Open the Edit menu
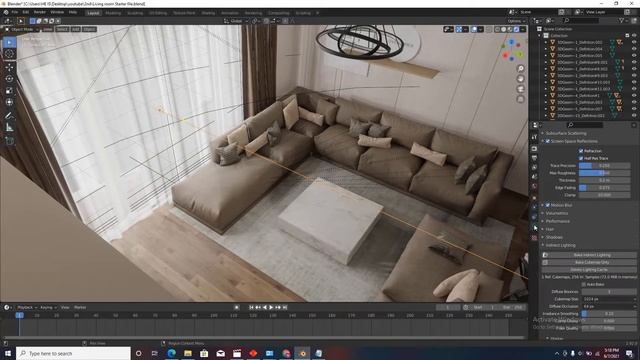This screenshot has width=640, height=360. tap(26, 13)
